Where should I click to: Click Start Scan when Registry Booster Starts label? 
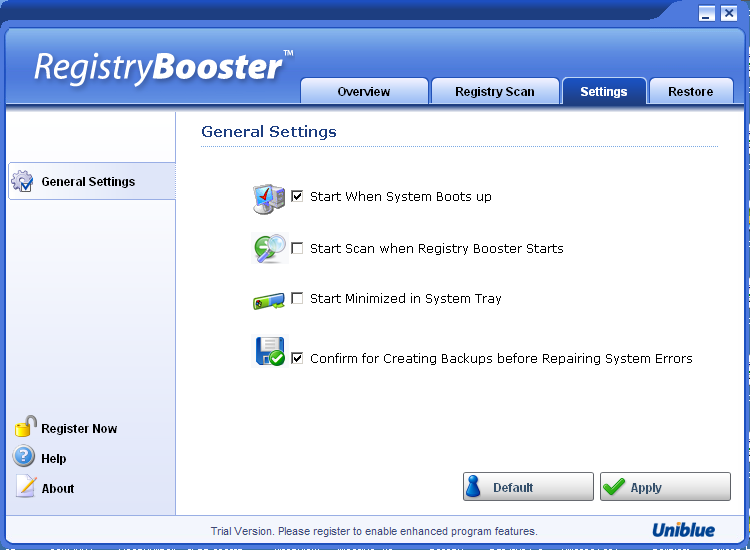pyautogui.click(x=437, y=249)
